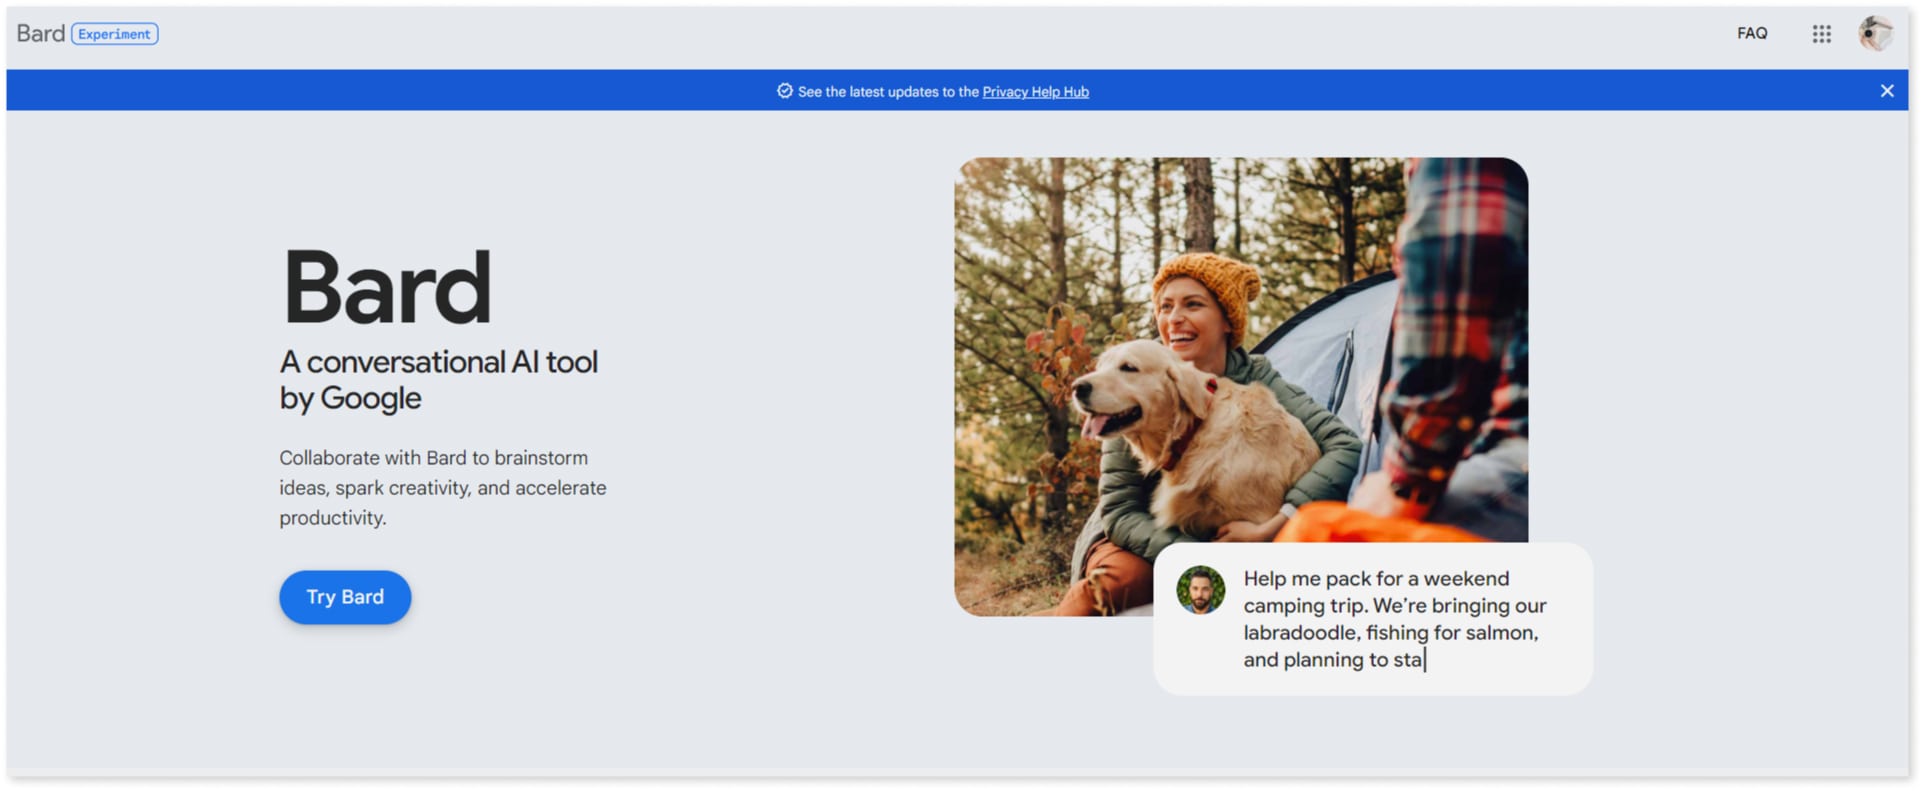
Task: Click the camping photo with dog
Action: click(x=1241, y=386)
